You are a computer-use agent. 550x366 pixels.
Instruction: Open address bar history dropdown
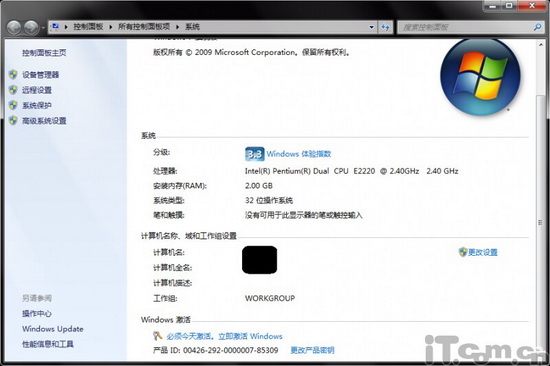coord(371,27)
